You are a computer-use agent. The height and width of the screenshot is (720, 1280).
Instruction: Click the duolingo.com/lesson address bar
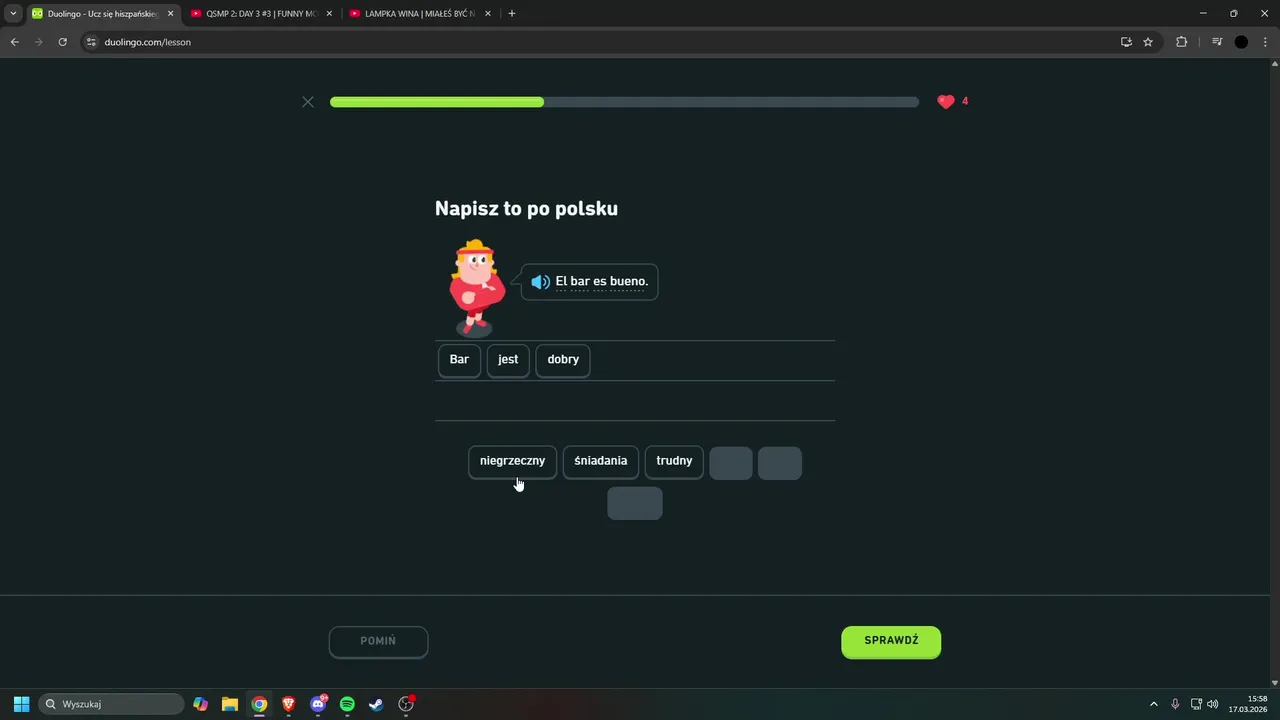600,42
